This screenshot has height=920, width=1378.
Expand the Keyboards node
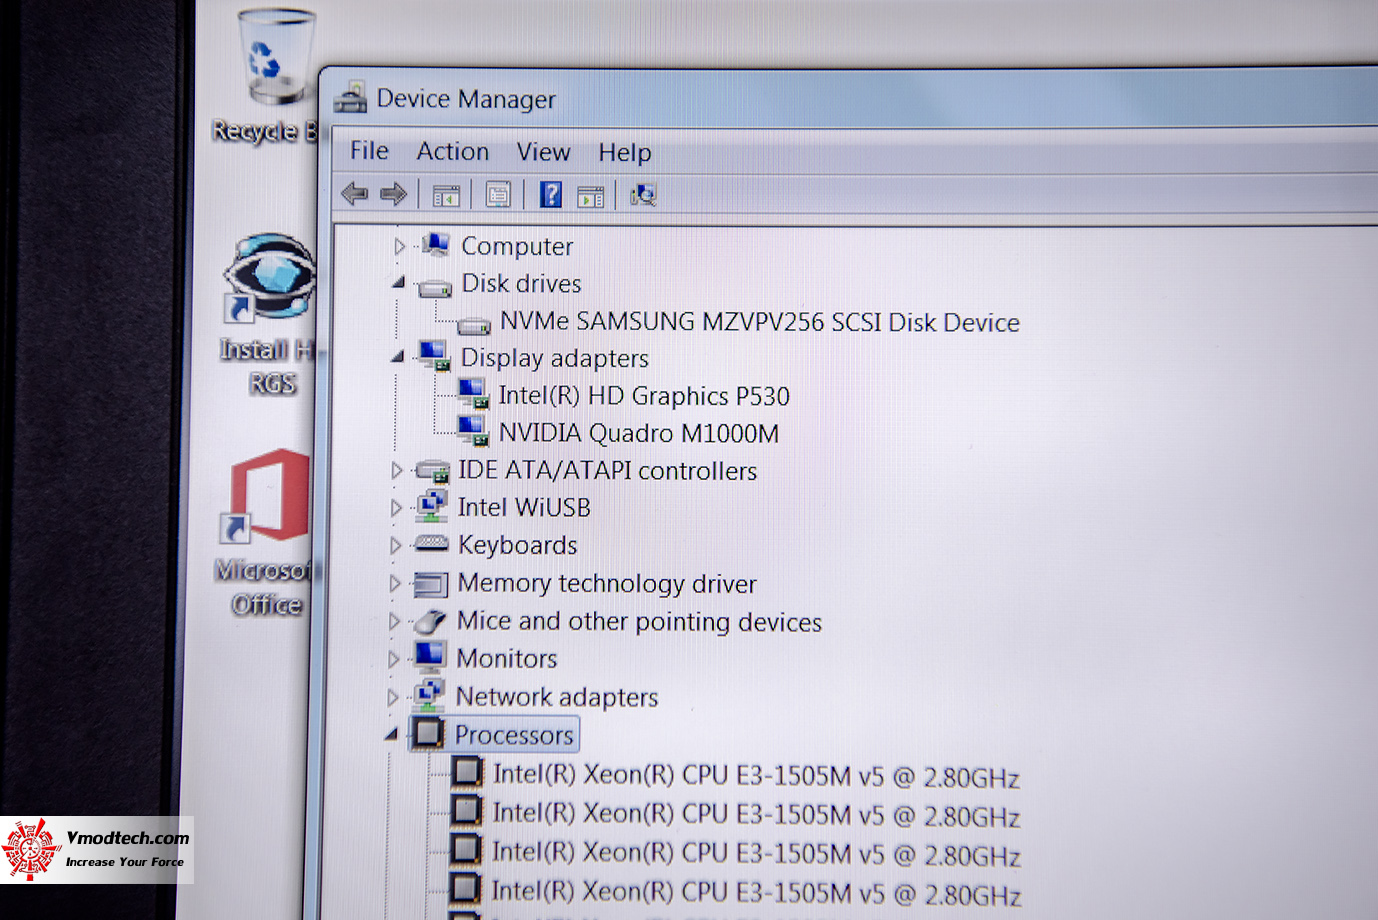tap(395, 545)
